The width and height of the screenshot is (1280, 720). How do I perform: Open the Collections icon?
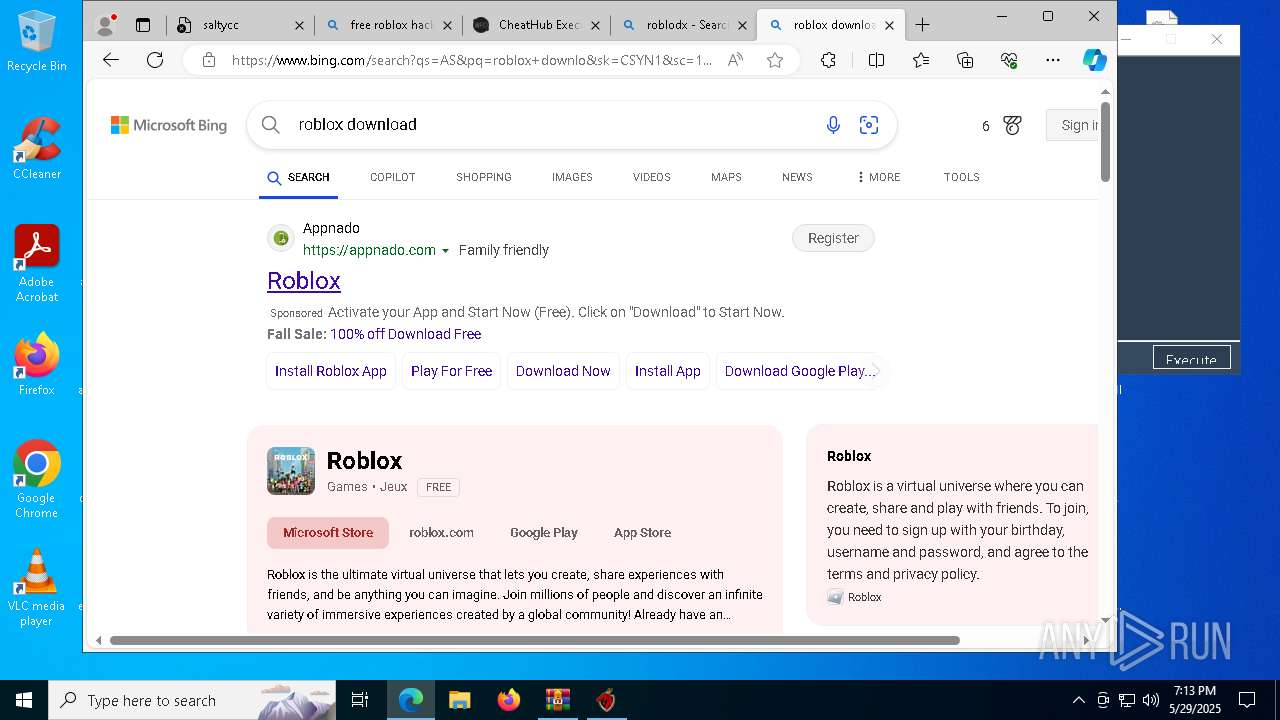[965, 60]
